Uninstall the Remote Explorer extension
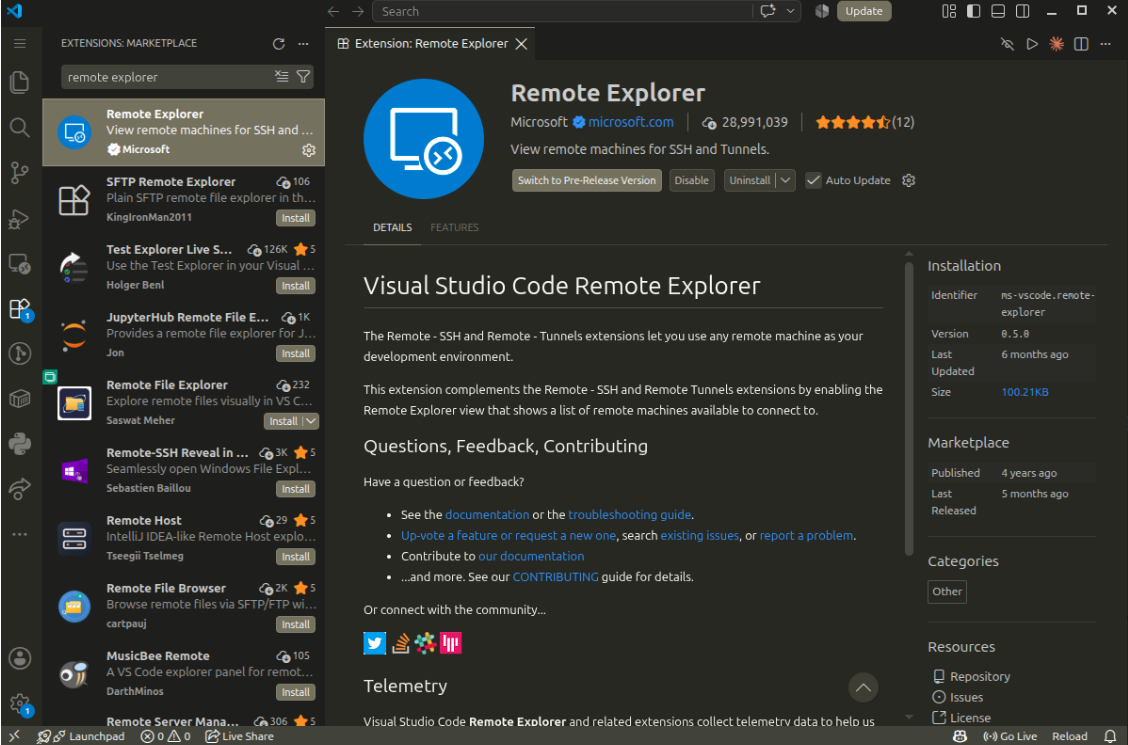The image size is (1128, 745). (x=750, y=180)
